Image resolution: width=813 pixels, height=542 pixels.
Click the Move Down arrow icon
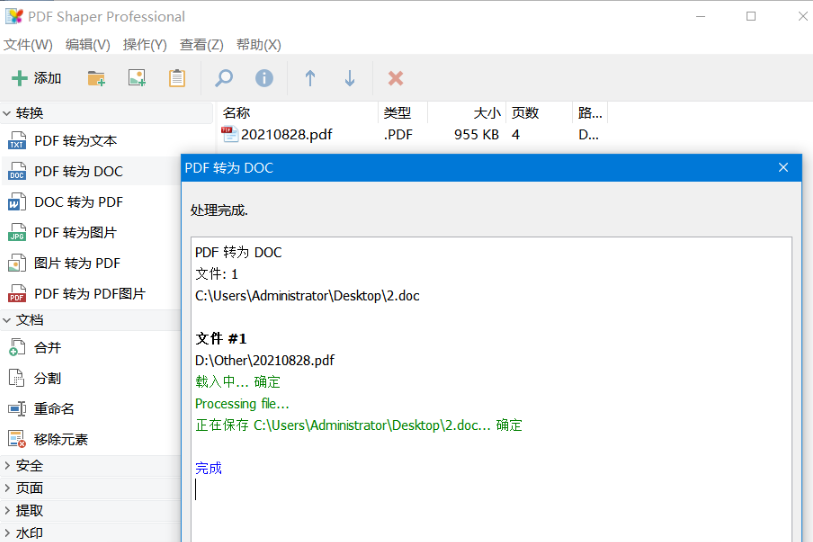(x=350, y=78)
